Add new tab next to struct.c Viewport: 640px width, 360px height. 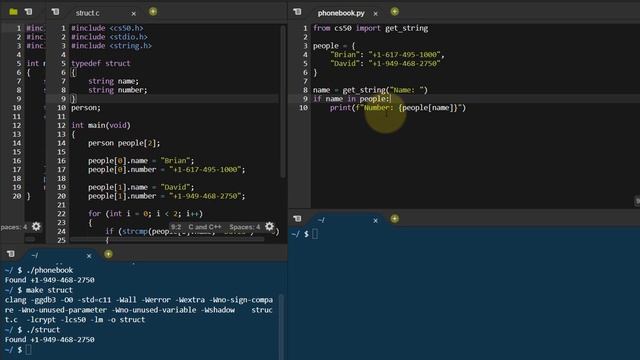[153, 11]
